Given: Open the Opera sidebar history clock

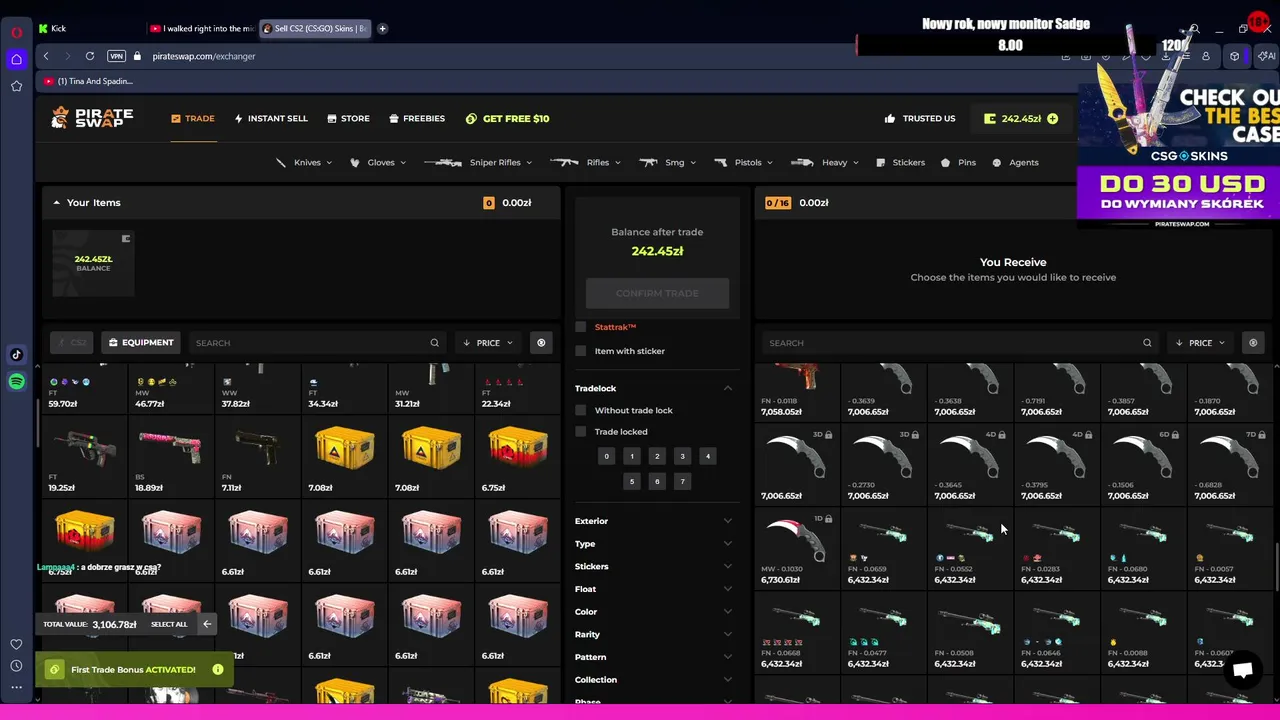Looking at the screenshot, I should tap(16, 666).
